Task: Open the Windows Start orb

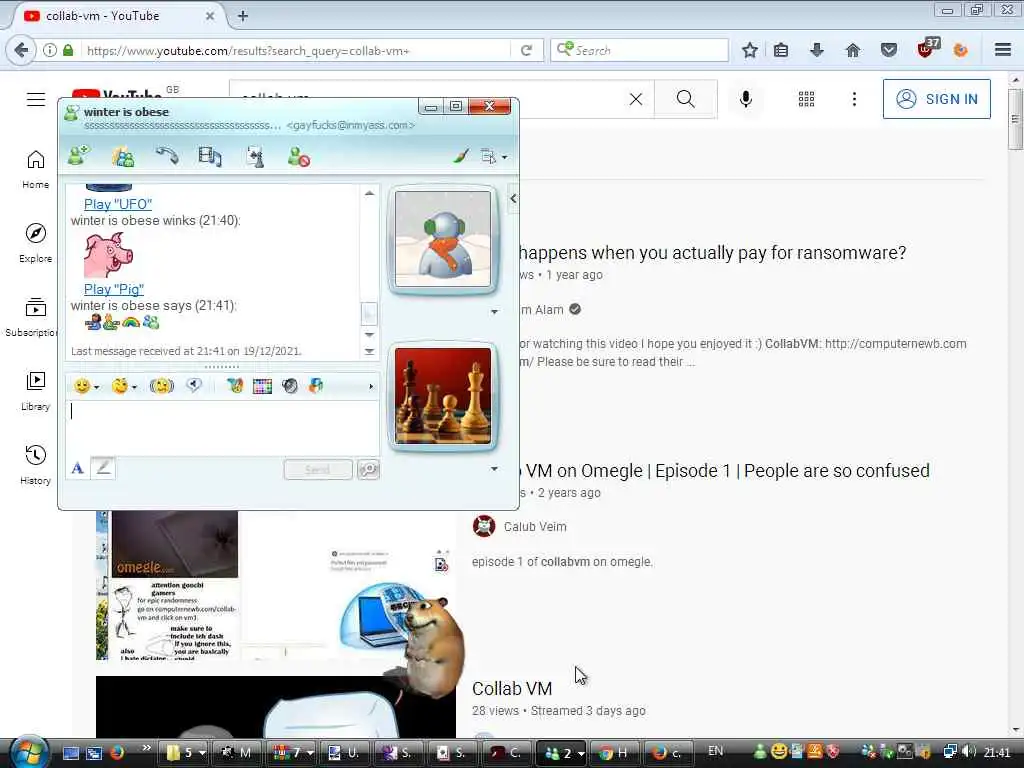Action: [x=29, y=752]
